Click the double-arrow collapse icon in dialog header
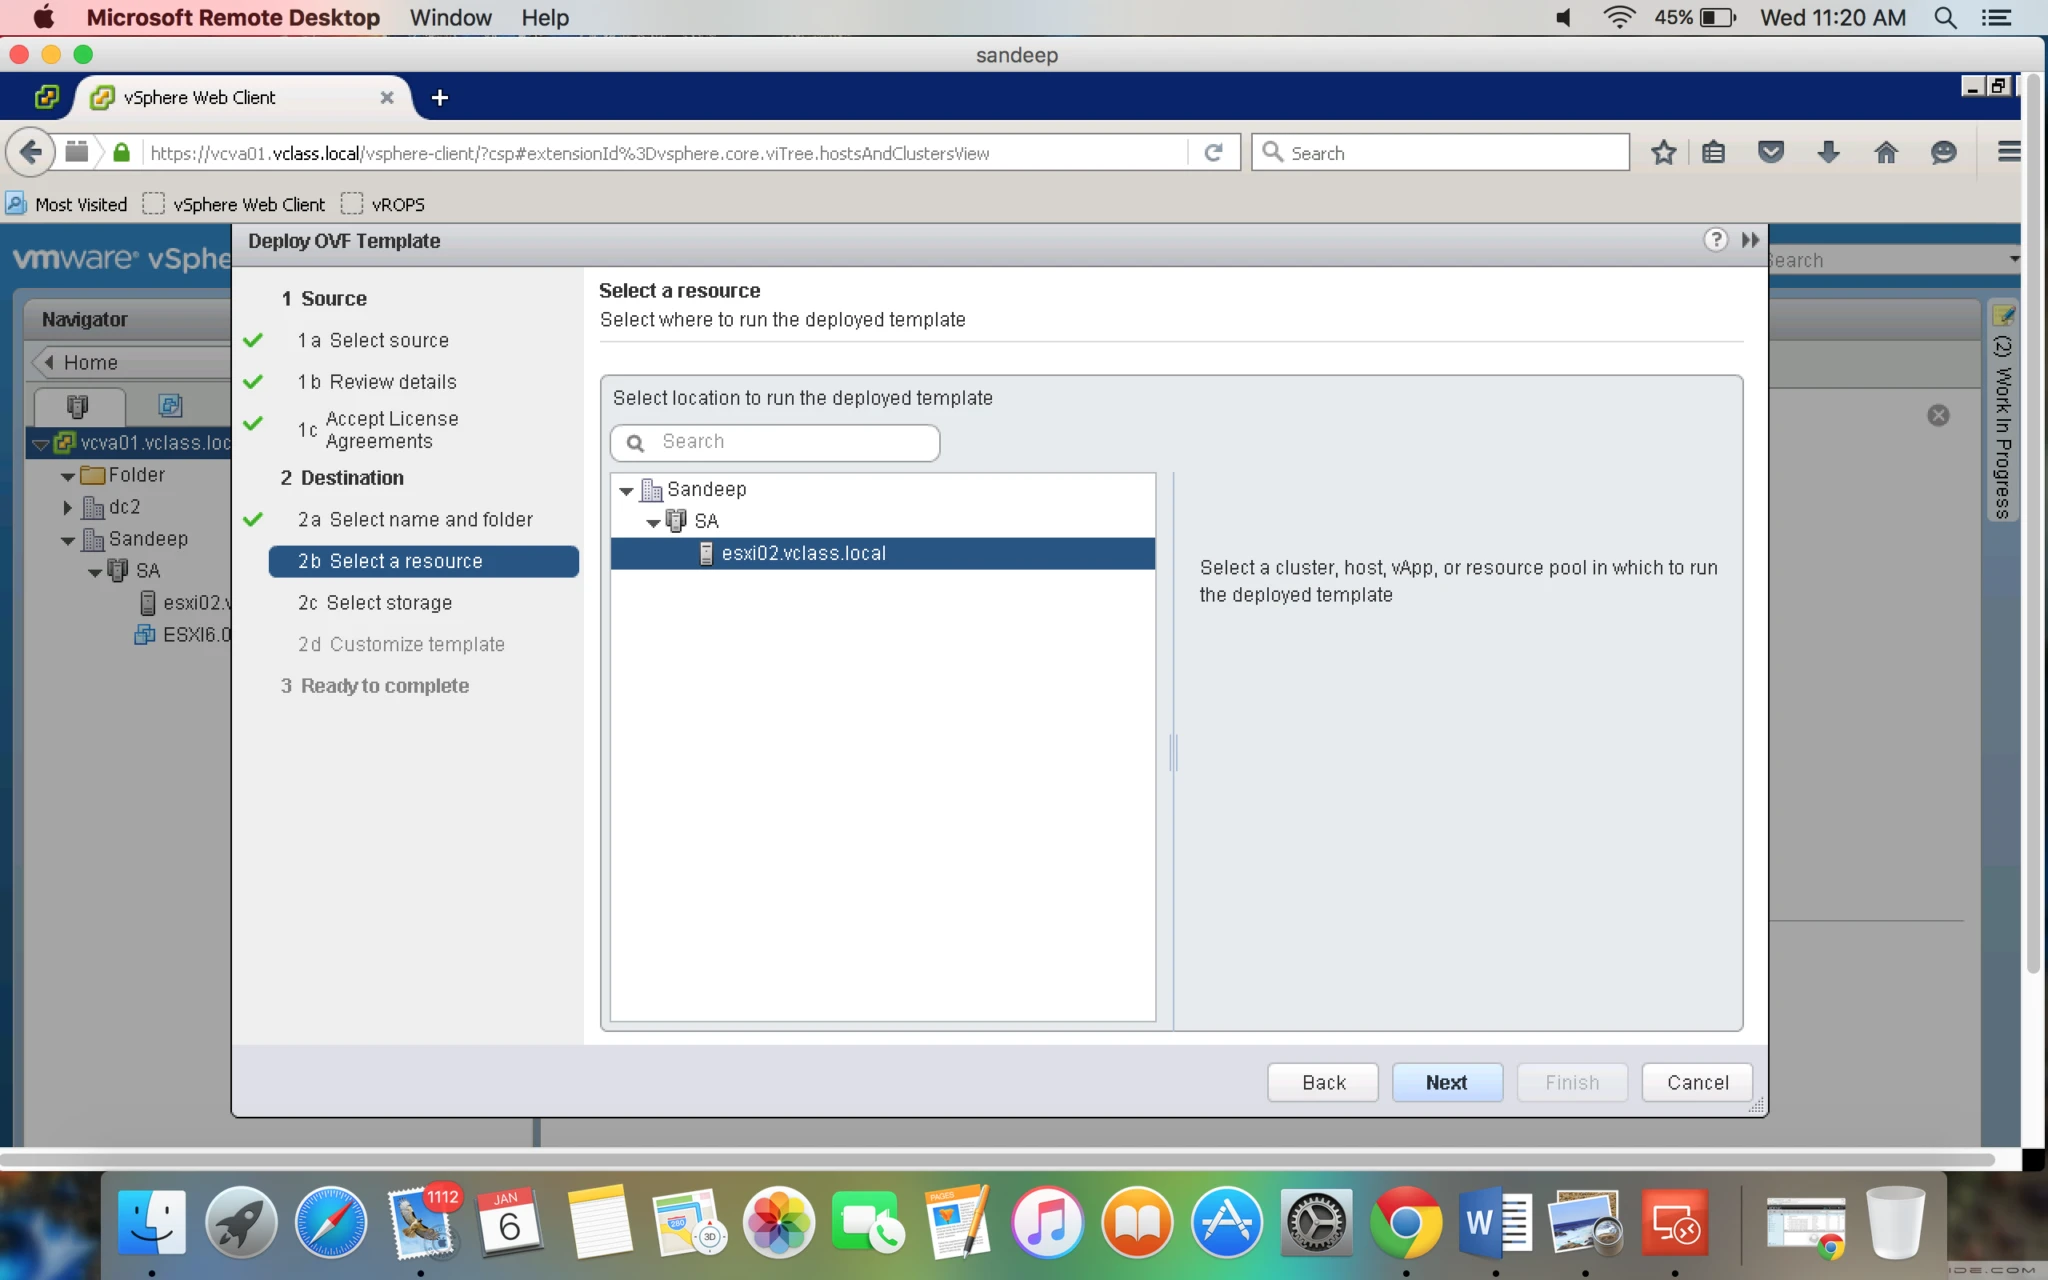 (x=1750, y=240)
